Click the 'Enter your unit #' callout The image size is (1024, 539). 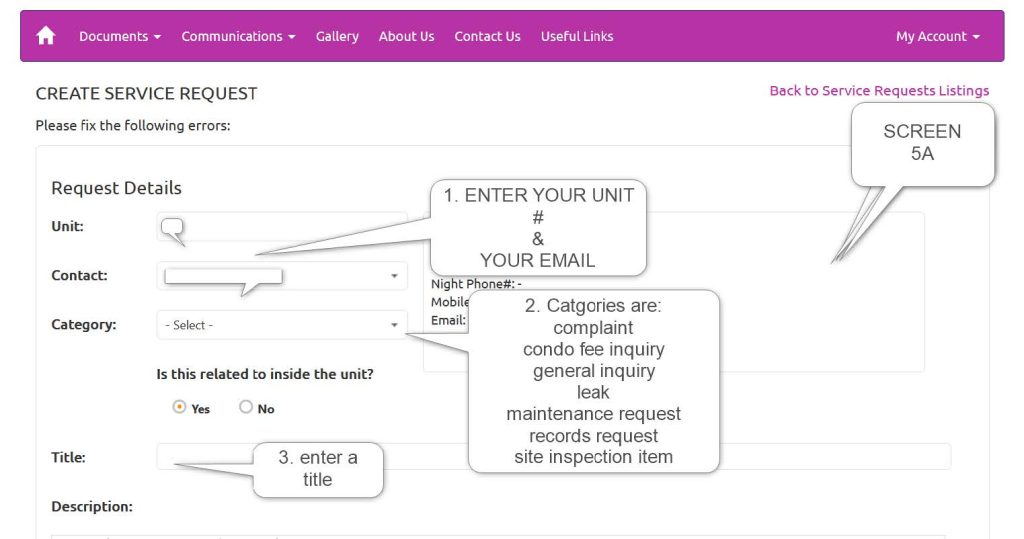pyautogui.click(x=538, y=227)
